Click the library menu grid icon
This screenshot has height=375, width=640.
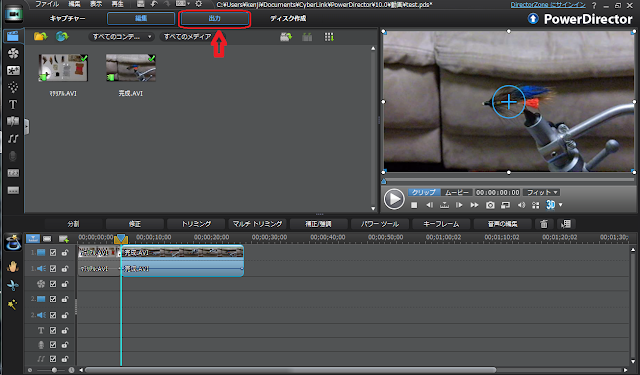(329, 37)
